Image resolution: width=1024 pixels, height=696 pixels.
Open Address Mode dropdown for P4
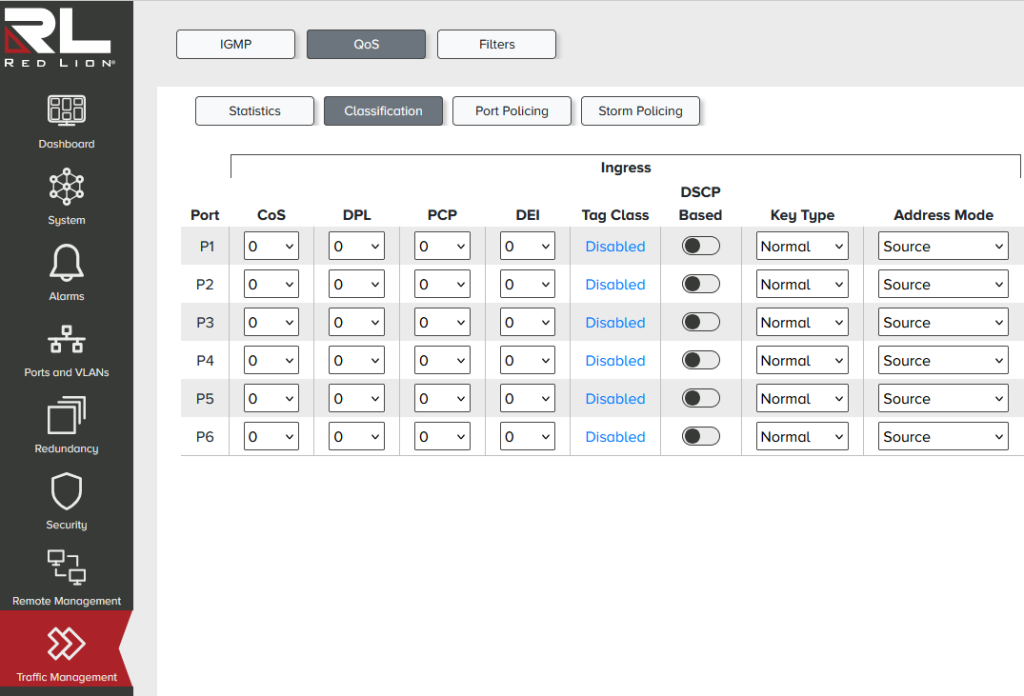(x=943, y=360)
